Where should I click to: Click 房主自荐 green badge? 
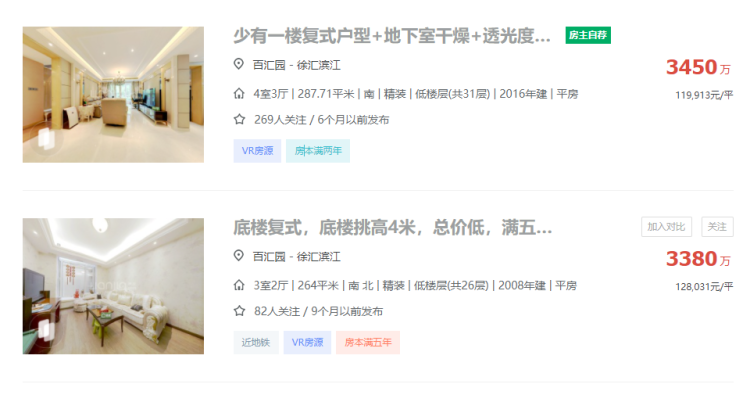tap(588, 35)
